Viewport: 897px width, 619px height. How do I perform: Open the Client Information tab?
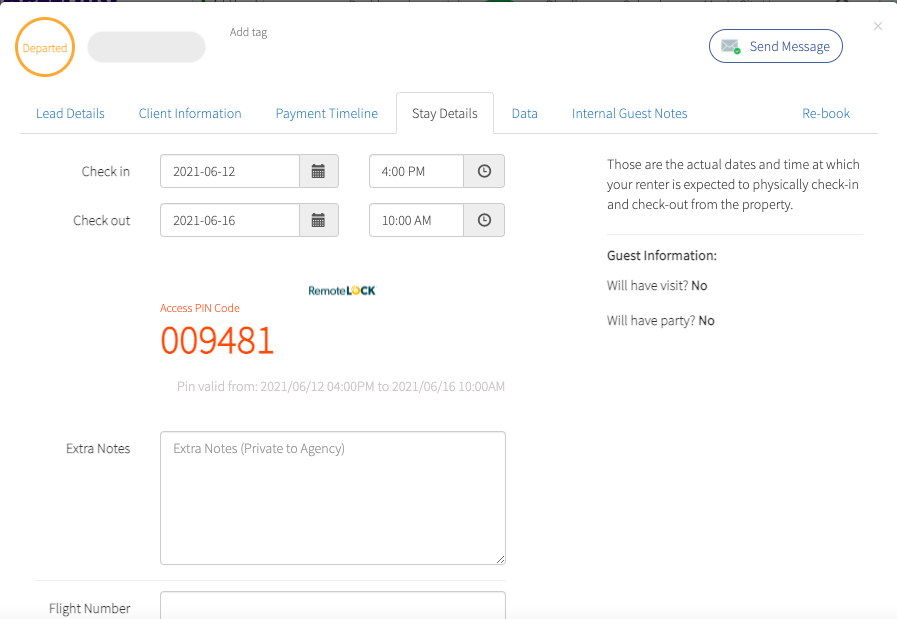190,113
